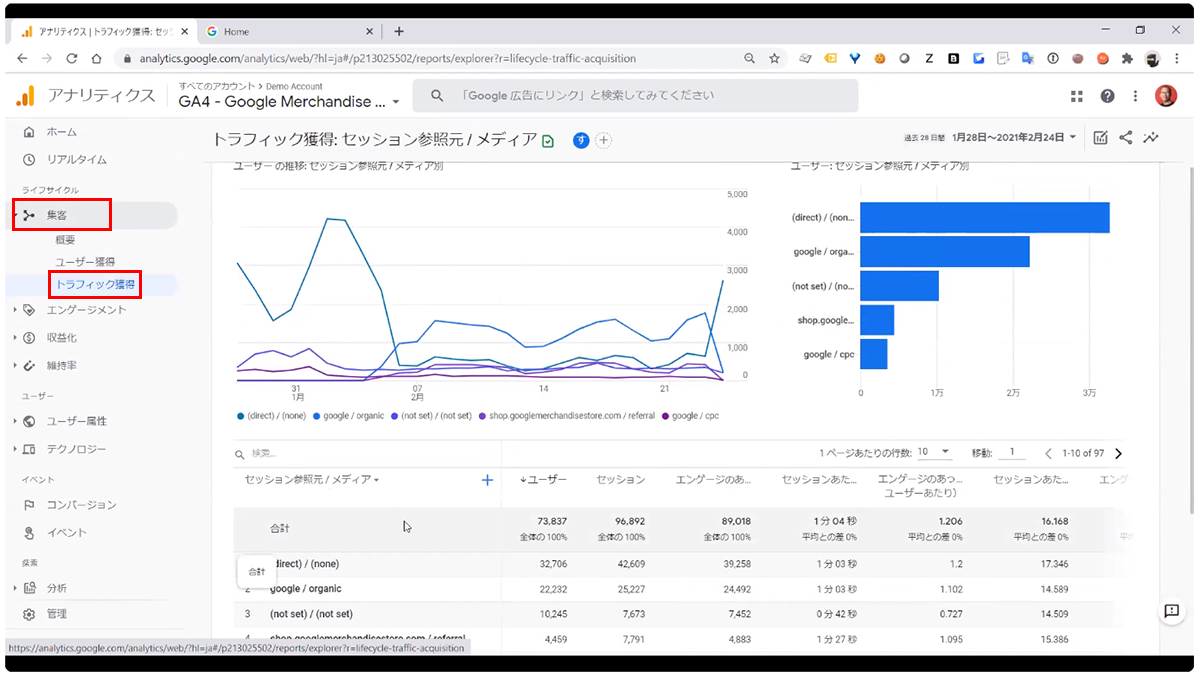1200x677 pixels.
Task: Click the Google Translate extension icon
Action: (x=1028, y=59)
